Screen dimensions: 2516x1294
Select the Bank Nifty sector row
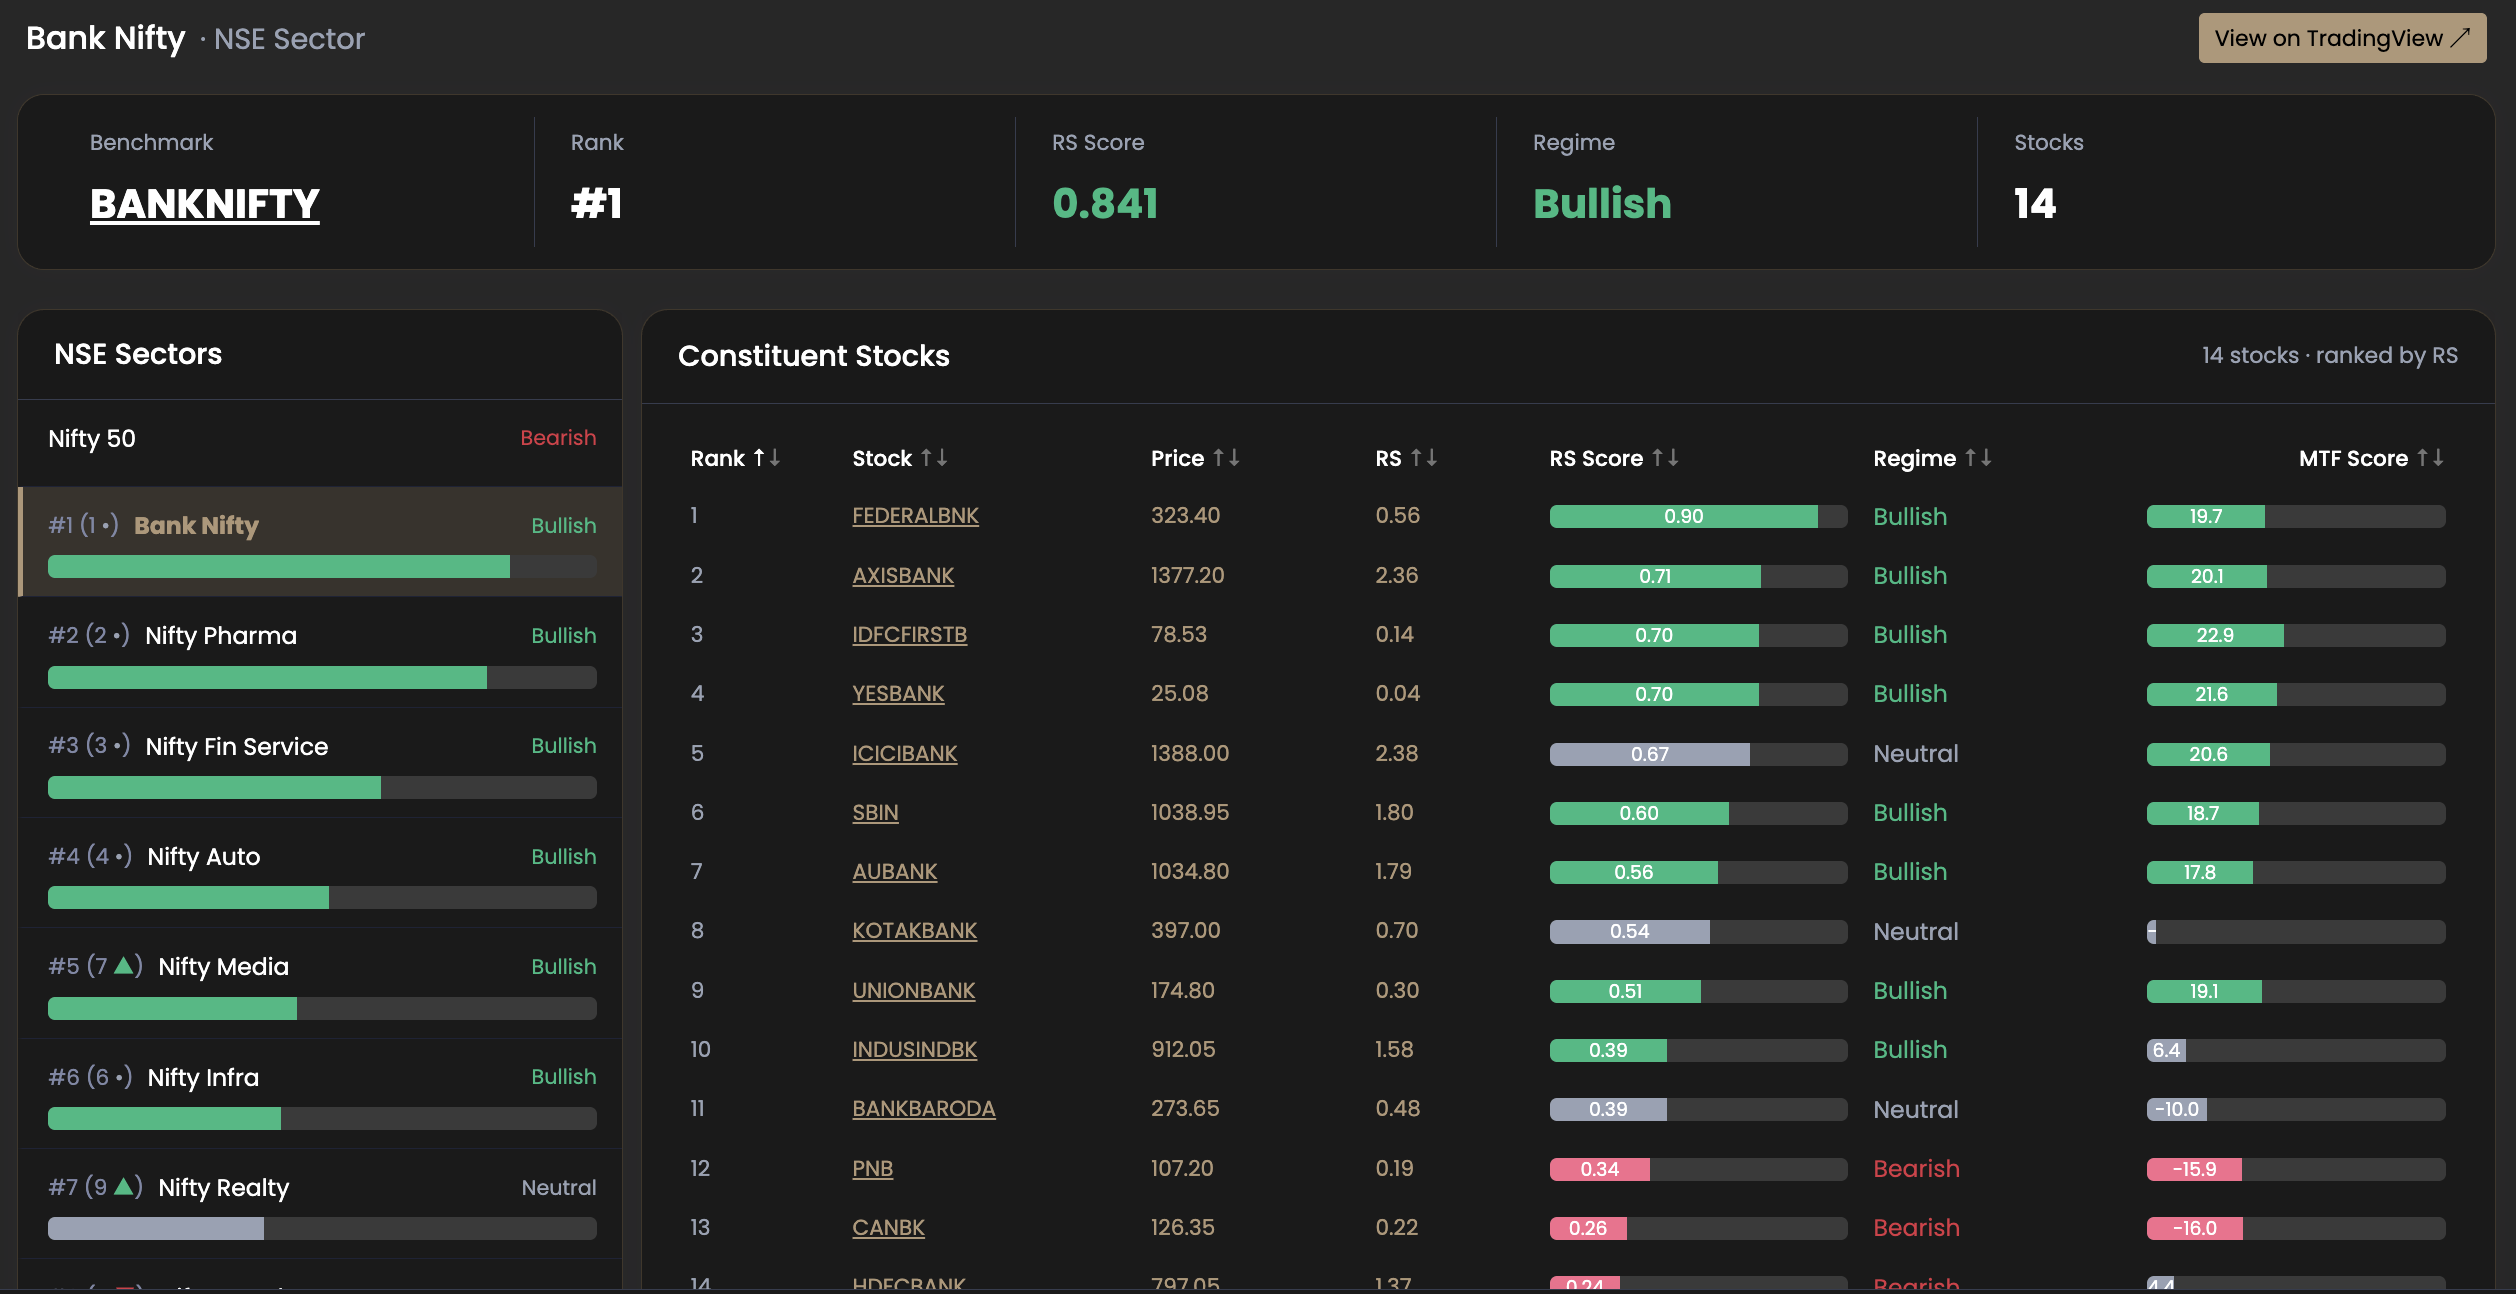pos(321,542)
